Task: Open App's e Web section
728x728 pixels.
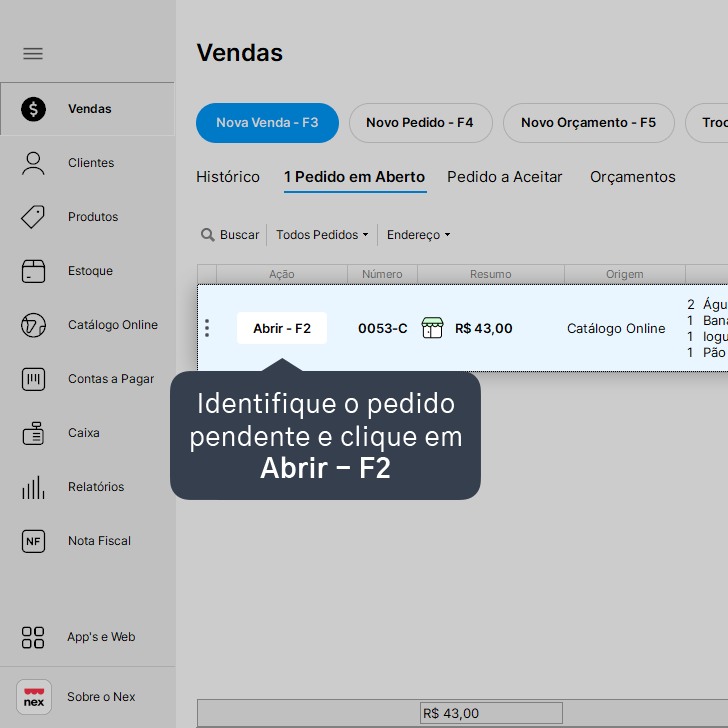Action: click(87, 637)
